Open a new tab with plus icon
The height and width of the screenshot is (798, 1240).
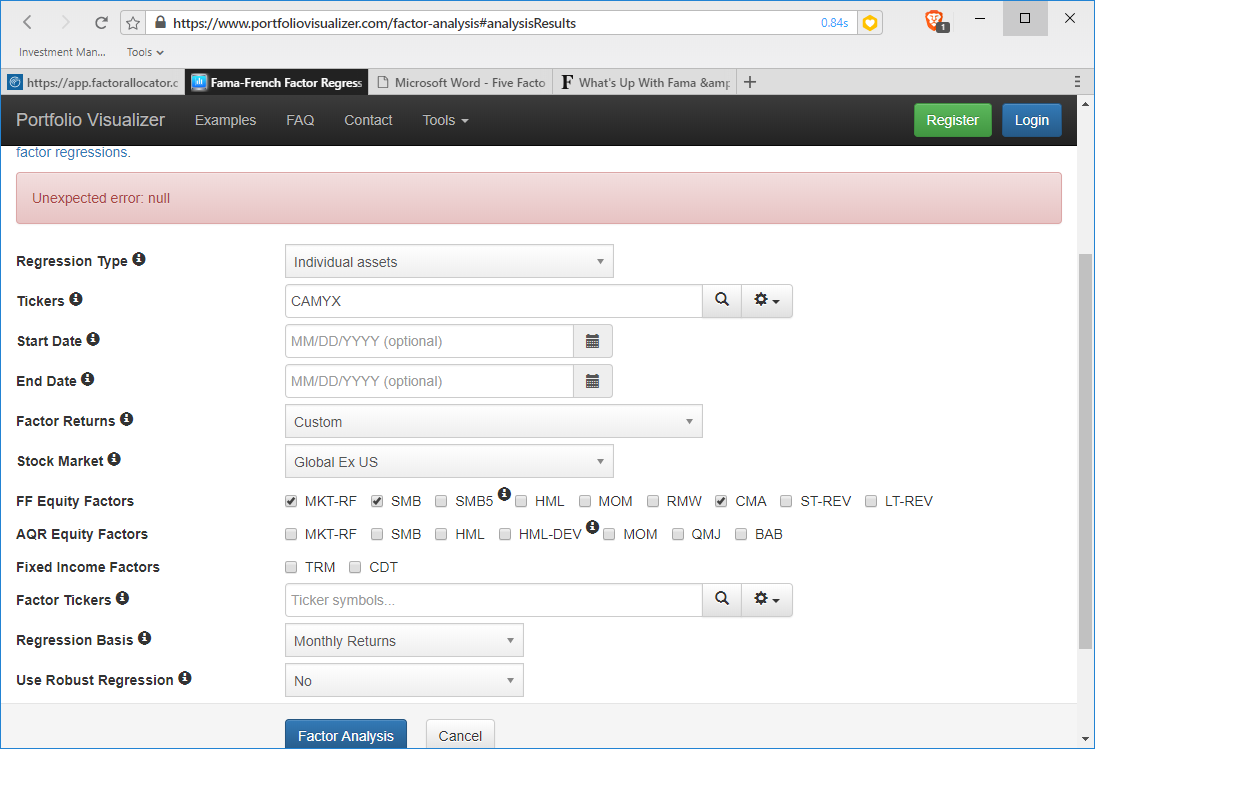tap(750, 82)
